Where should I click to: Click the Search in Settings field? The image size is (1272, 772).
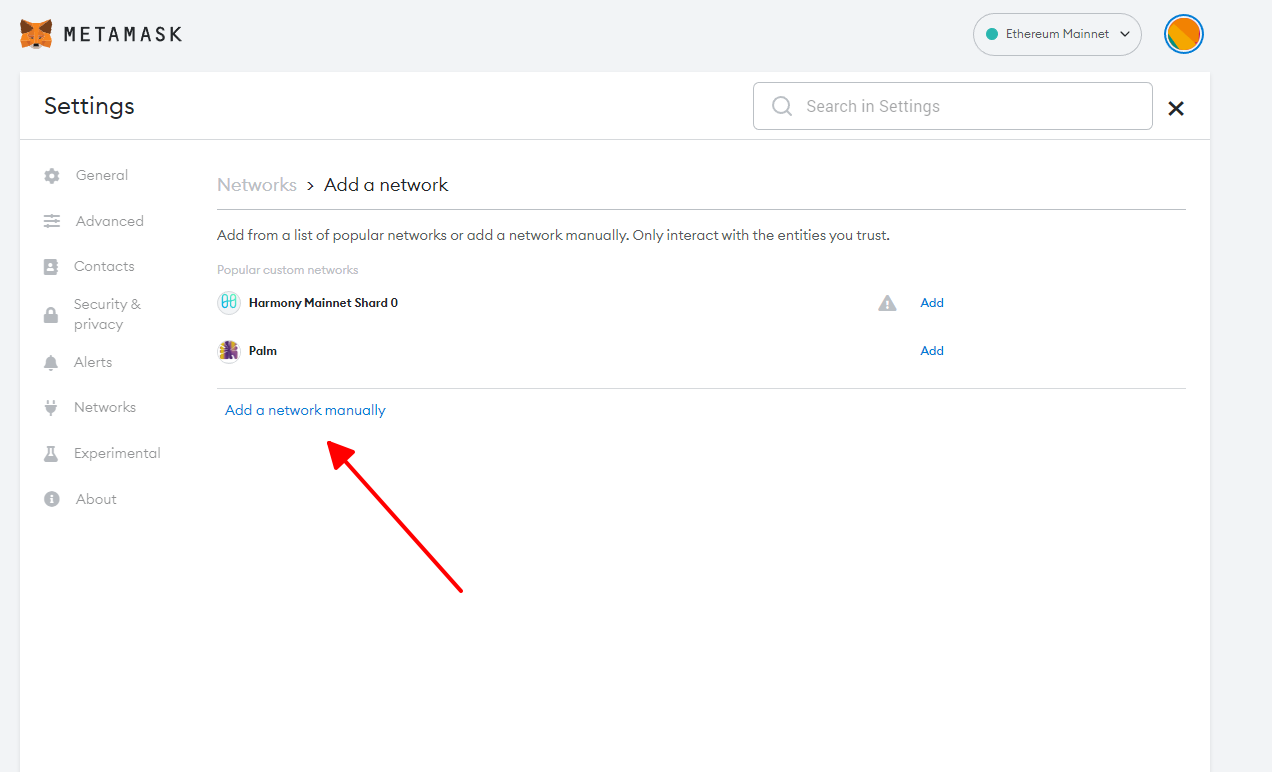coord(953,106)
